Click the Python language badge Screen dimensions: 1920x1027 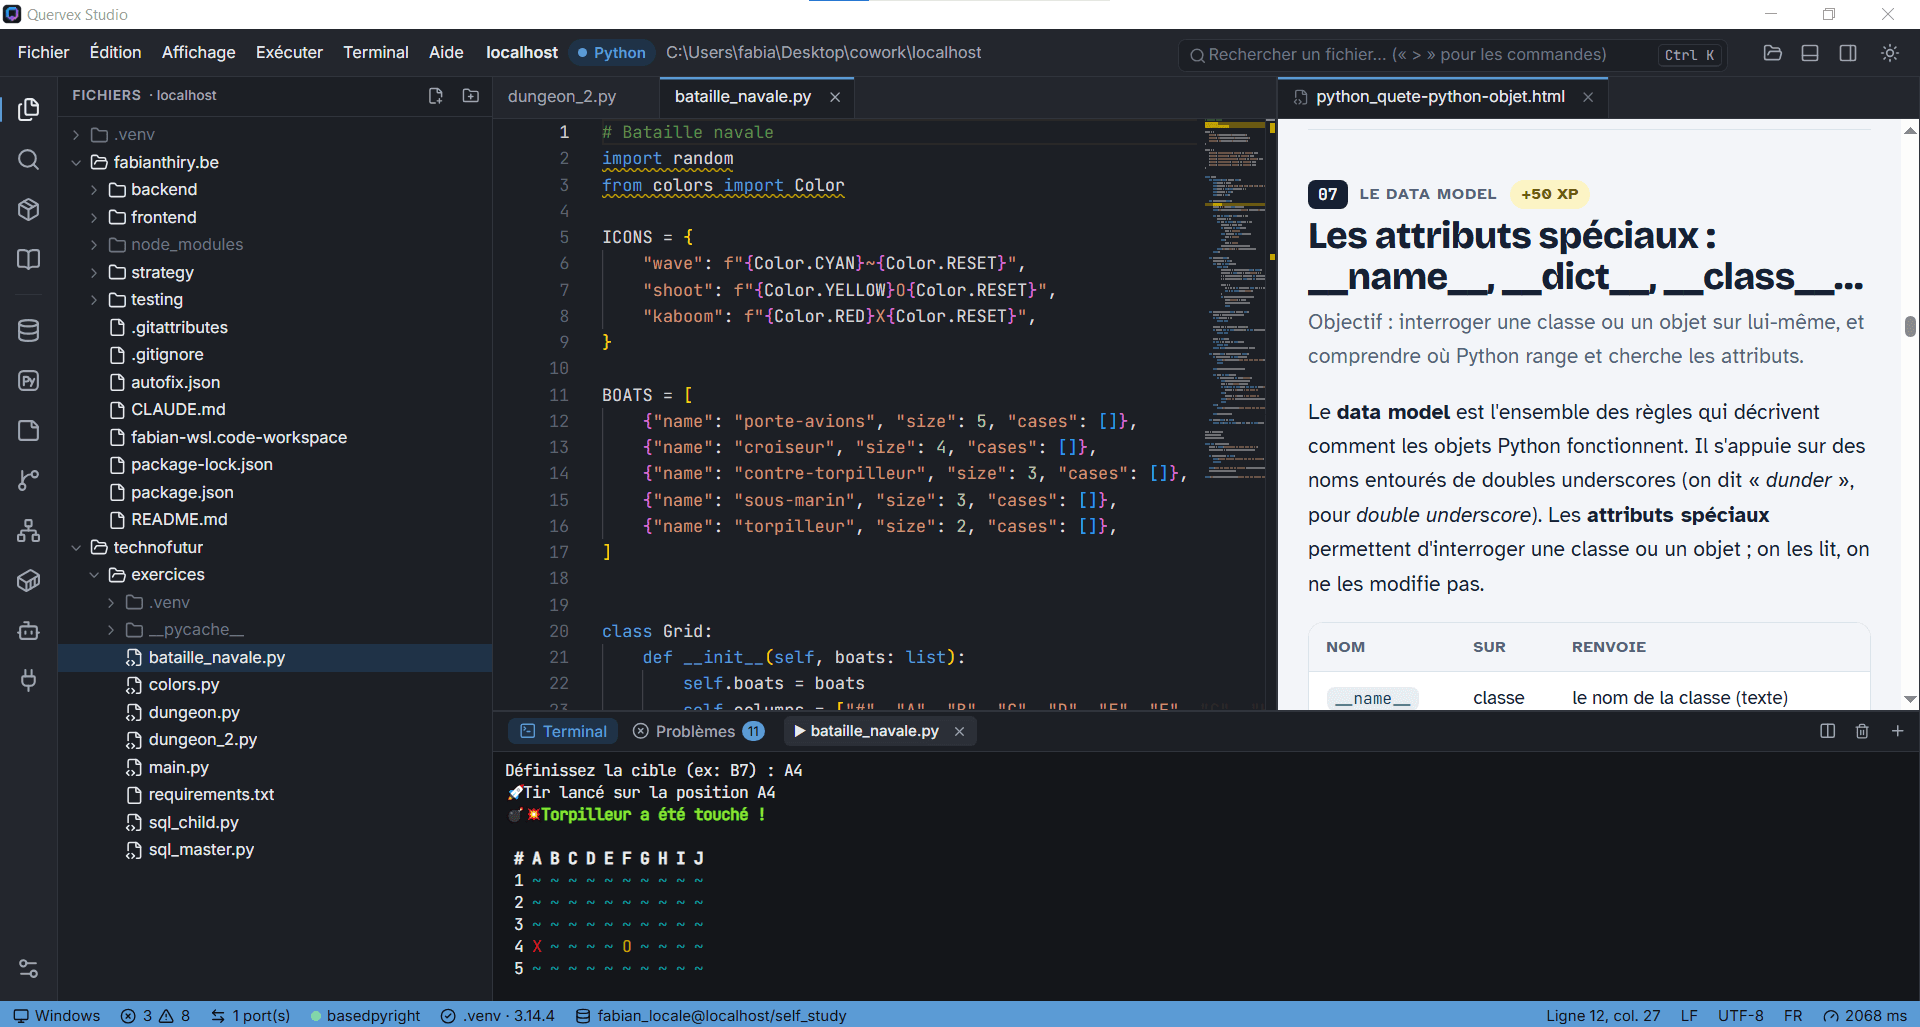click(611, 53)
